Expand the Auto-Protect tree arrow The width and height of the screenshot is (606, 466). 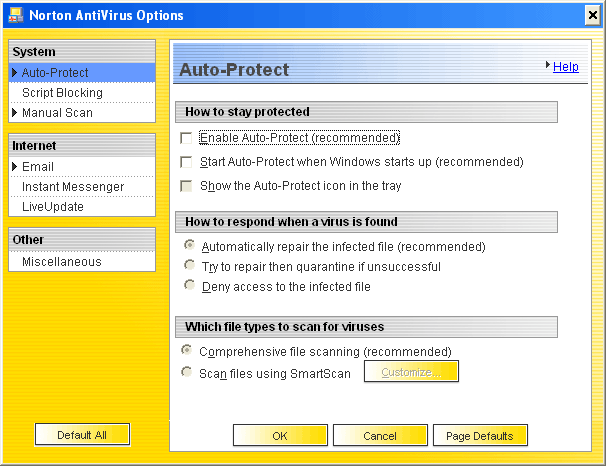(14, 73)
